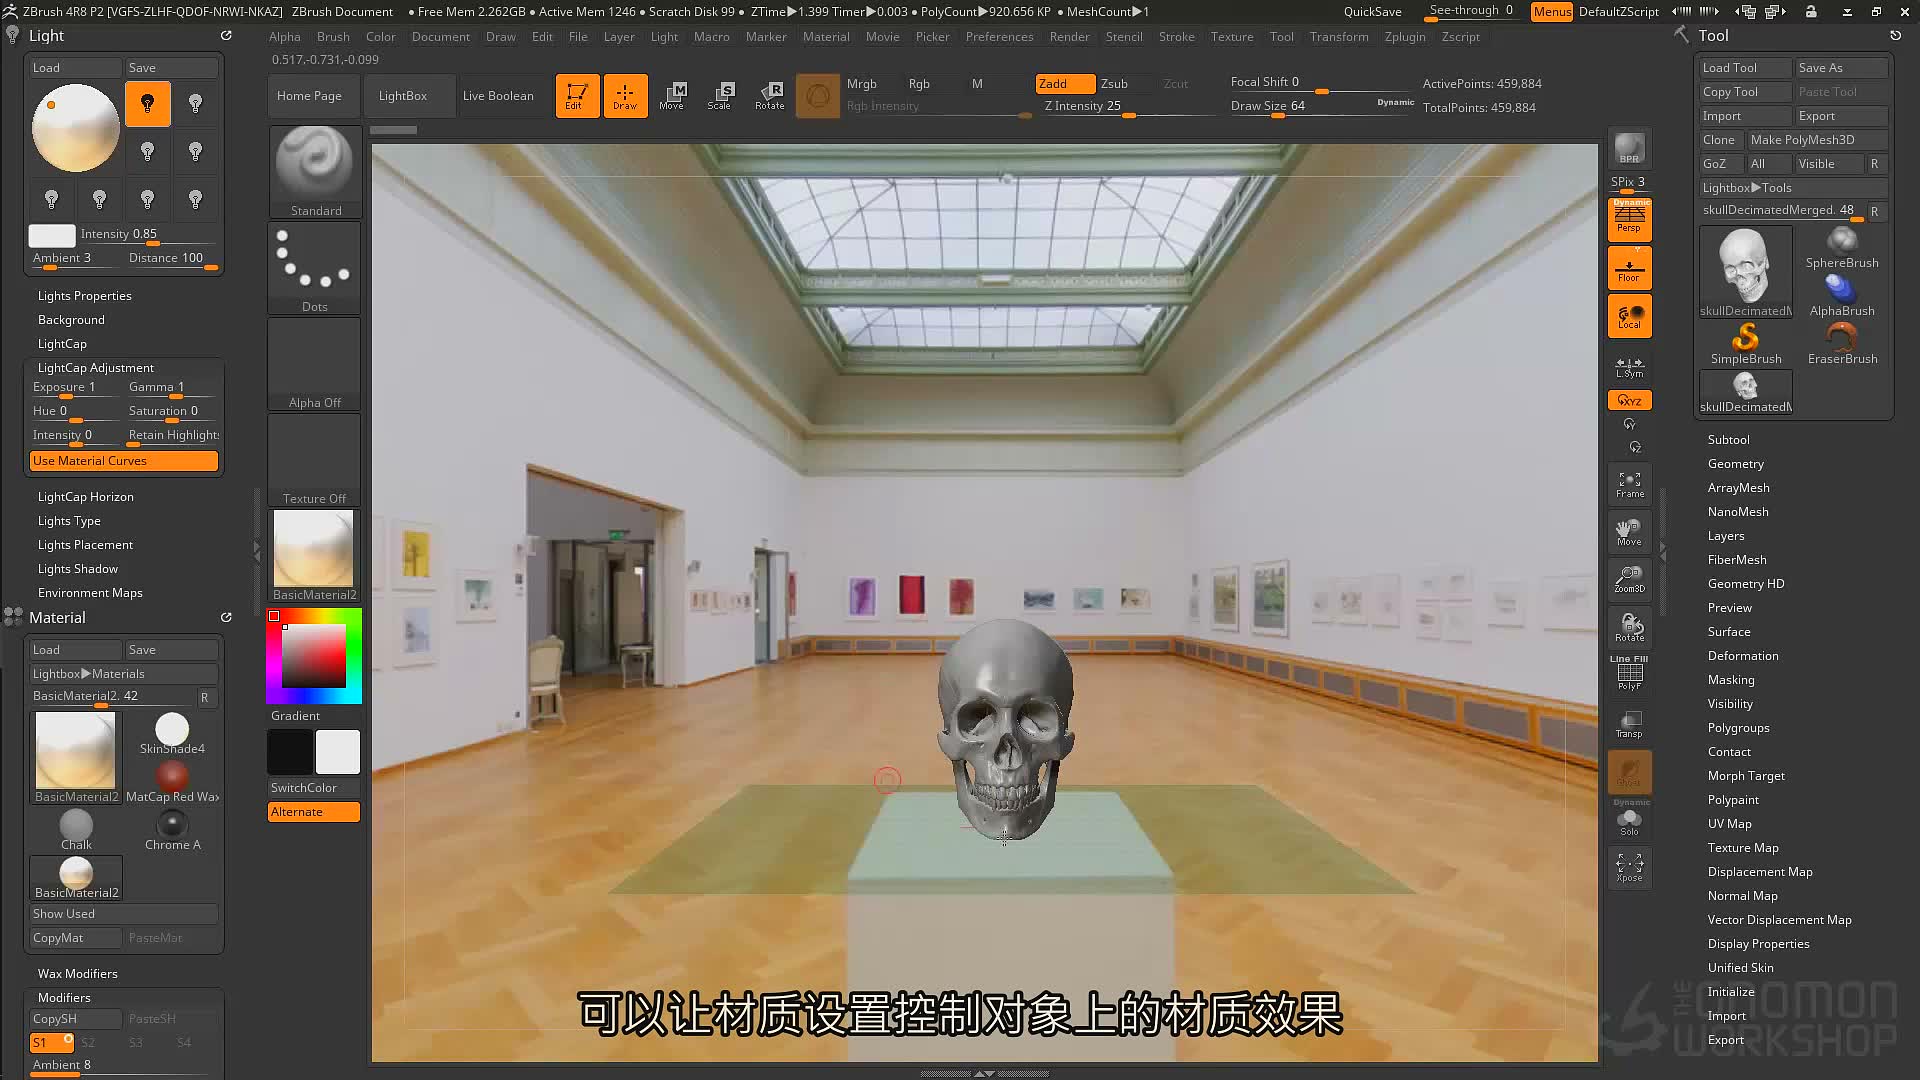Viewport: 1920px width, 1080px height.
Task: Choose the Chrome A material sphere
Action: 173,830
